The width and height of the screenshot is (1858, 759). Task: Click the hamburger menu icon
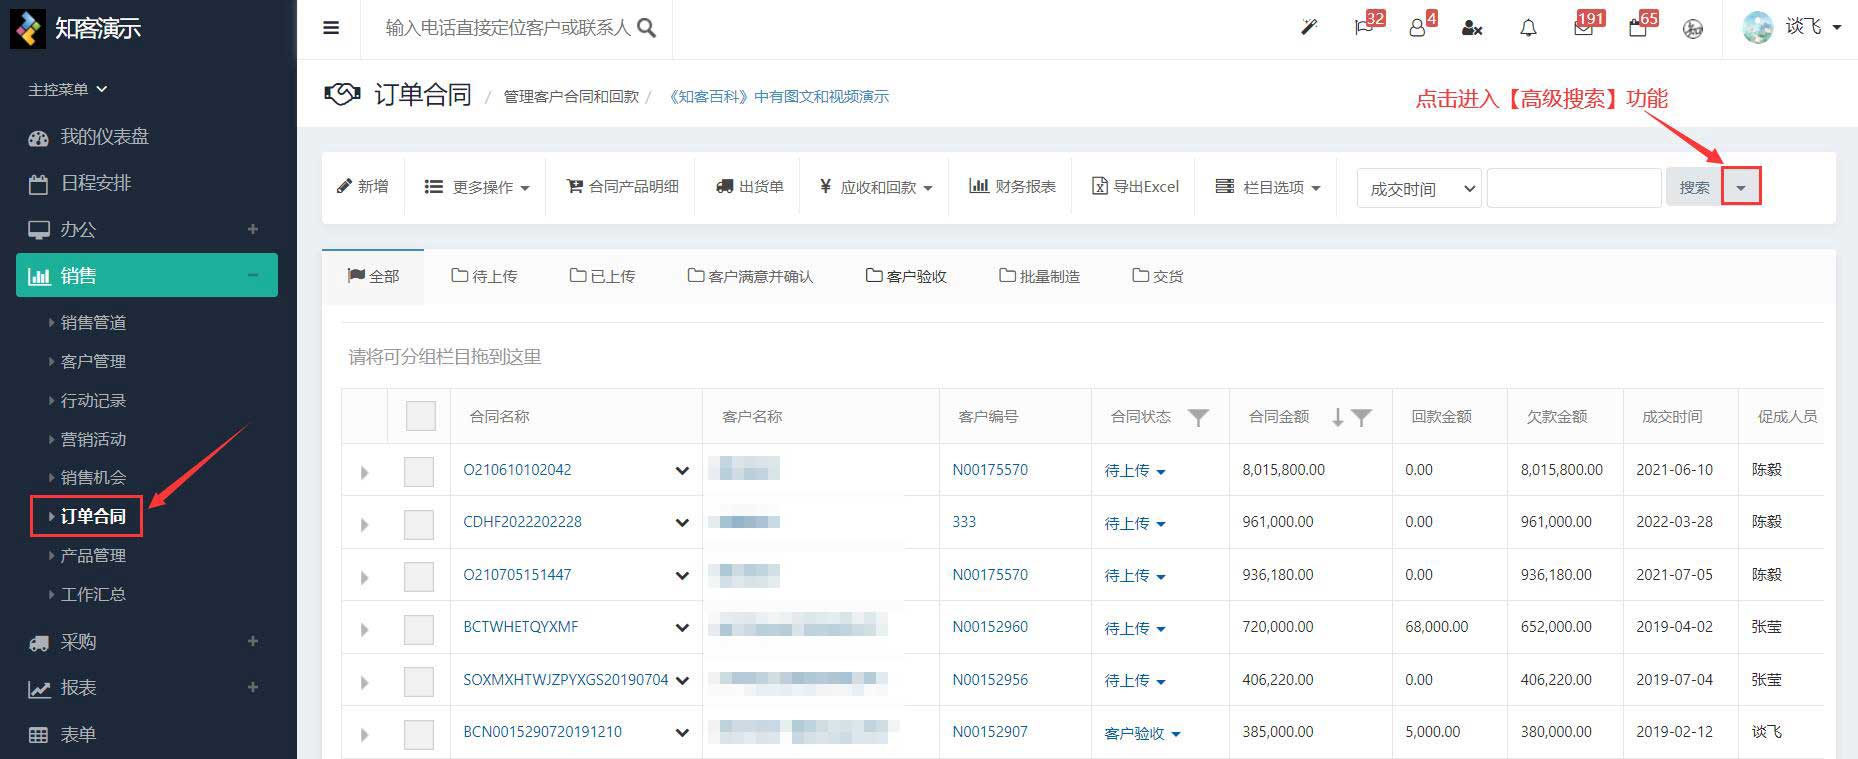331,28
